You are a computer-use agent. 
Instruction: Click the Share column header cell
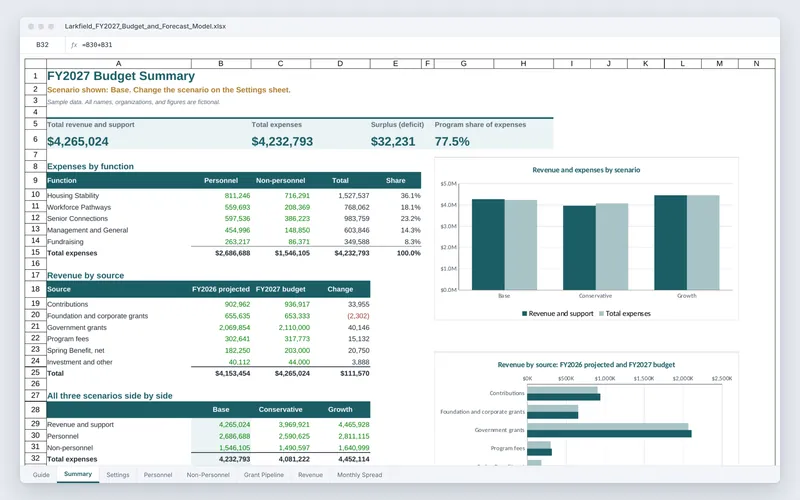pos(396,181)
